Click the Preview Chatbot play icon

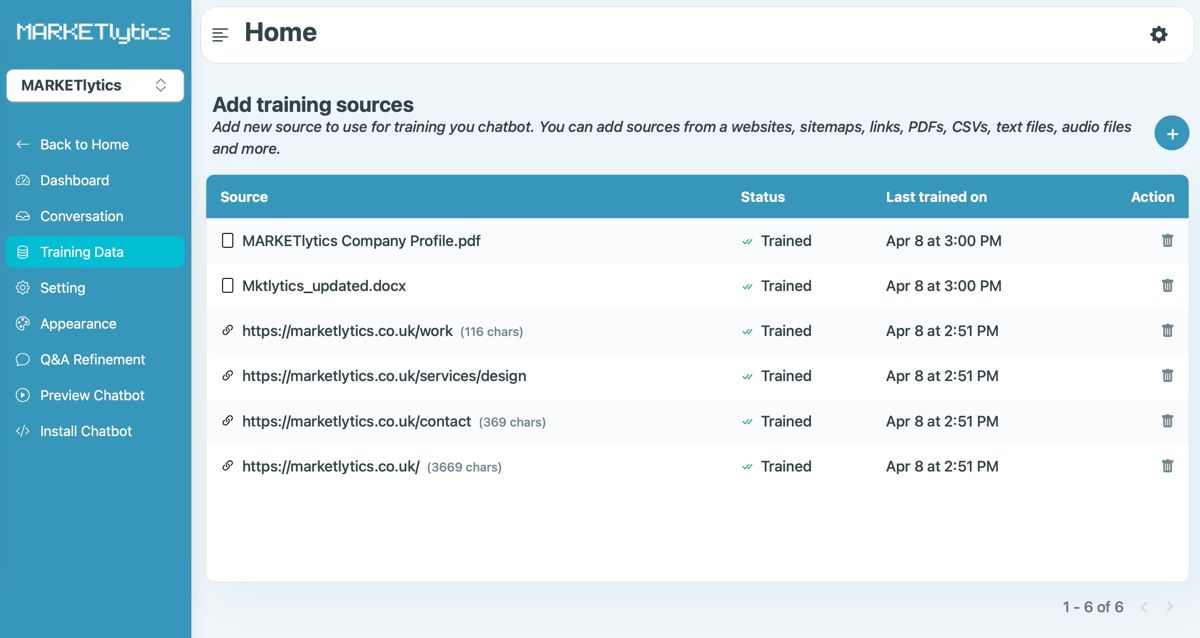pyautogui.click(x=23, y=396)
